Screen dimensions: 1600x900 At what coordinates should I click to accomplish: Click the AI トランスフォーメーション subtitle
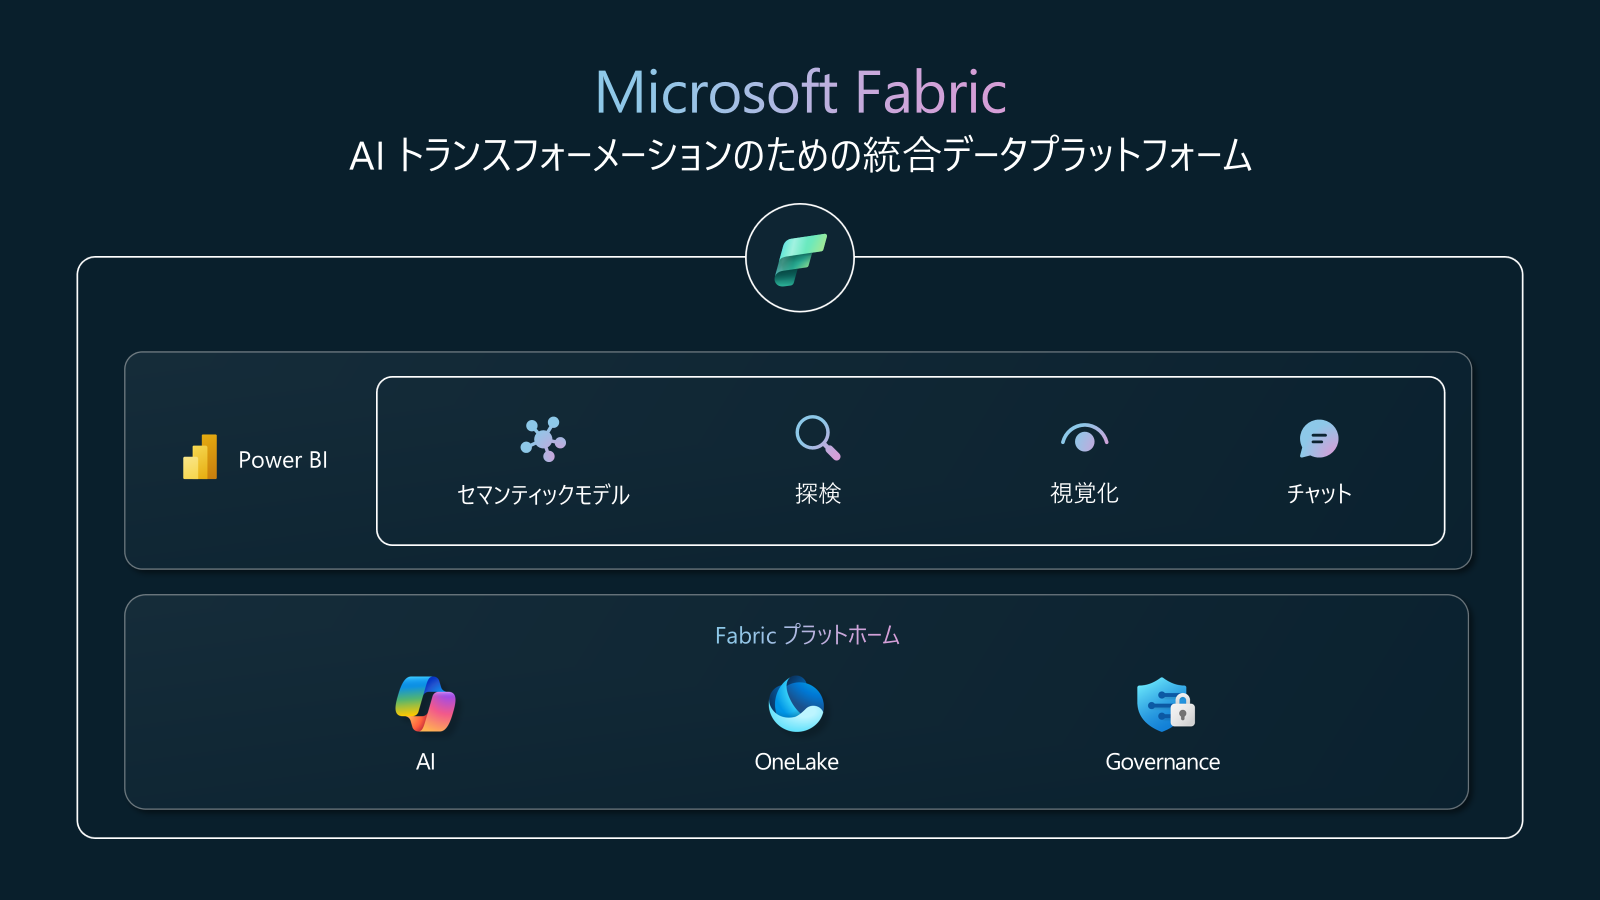point(800,156)
